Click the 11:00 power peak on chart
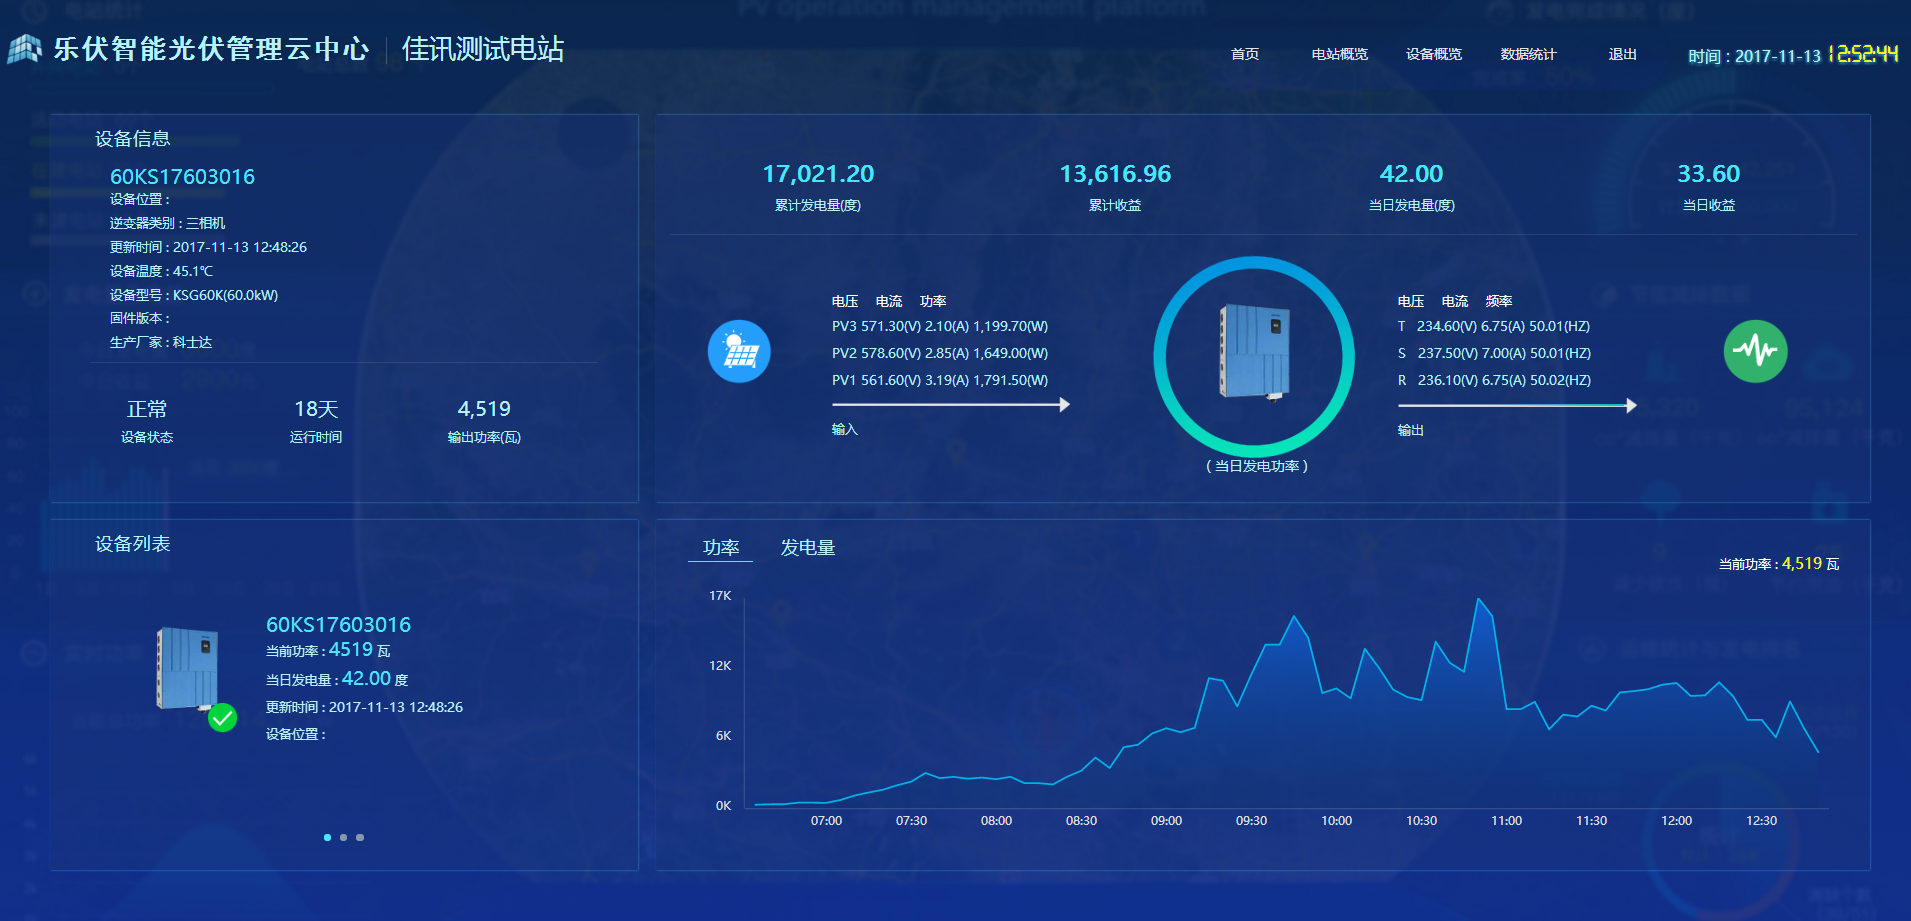 [x=1478, y=600]
